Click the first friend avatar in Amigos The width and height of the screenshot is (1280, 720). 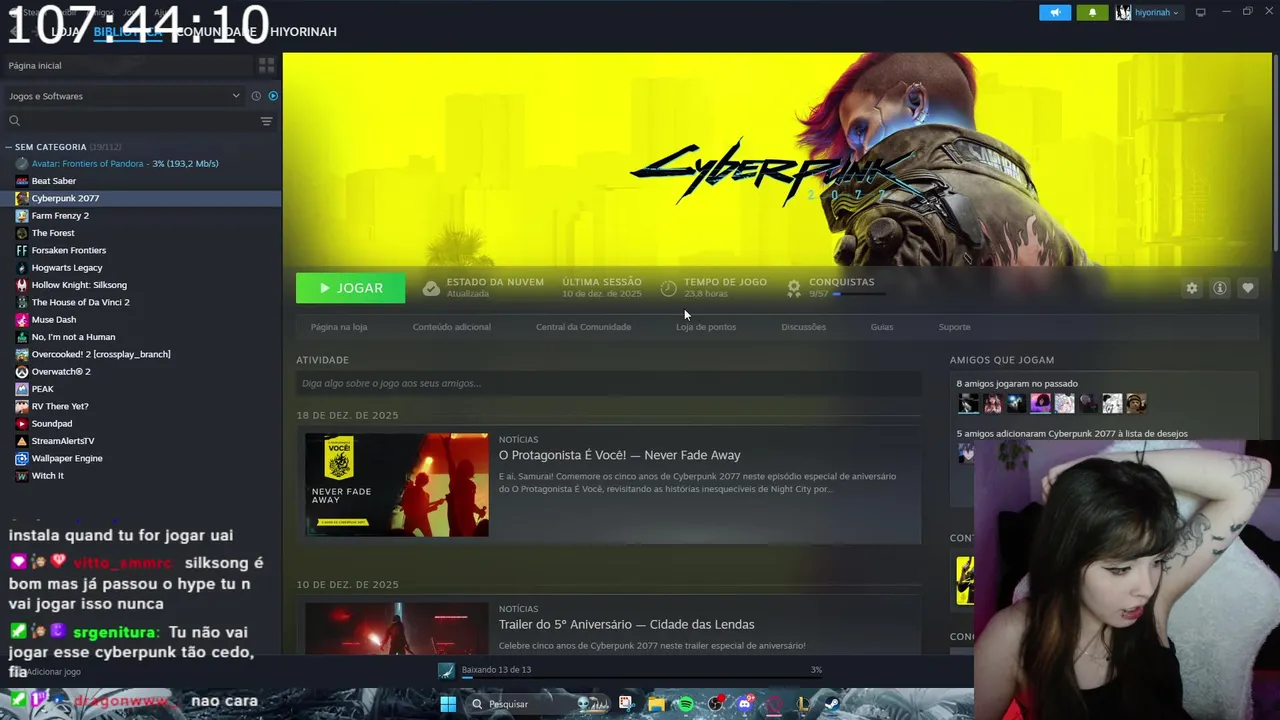coord(968,403)
